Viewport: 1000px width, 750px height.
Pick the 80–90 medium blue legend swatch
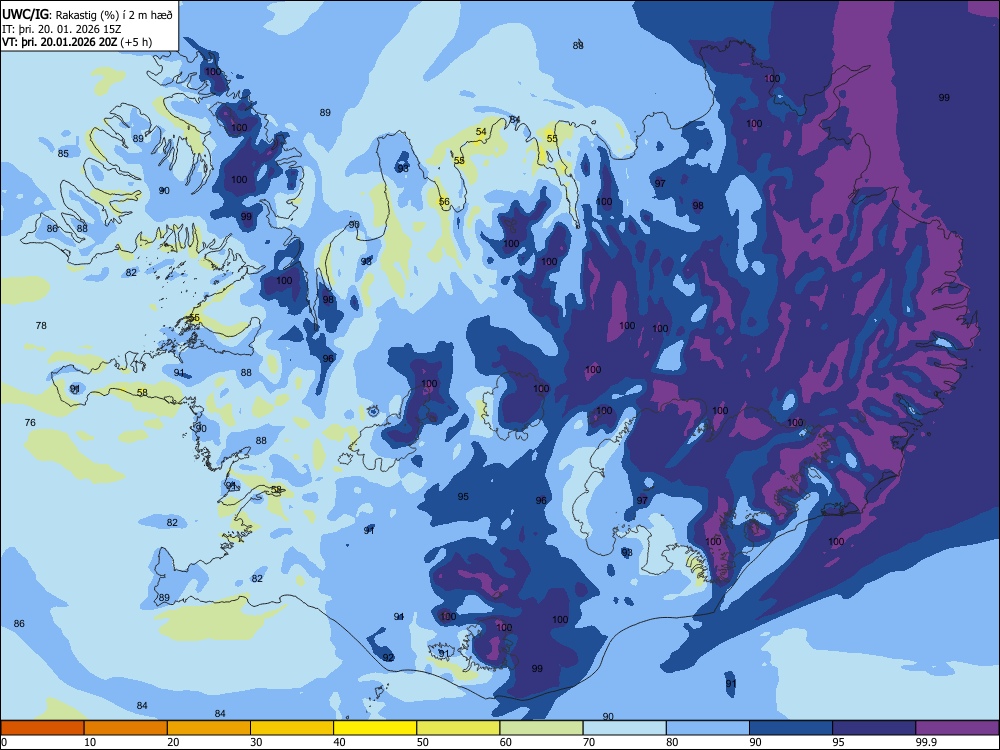click(x=708, y=728)
